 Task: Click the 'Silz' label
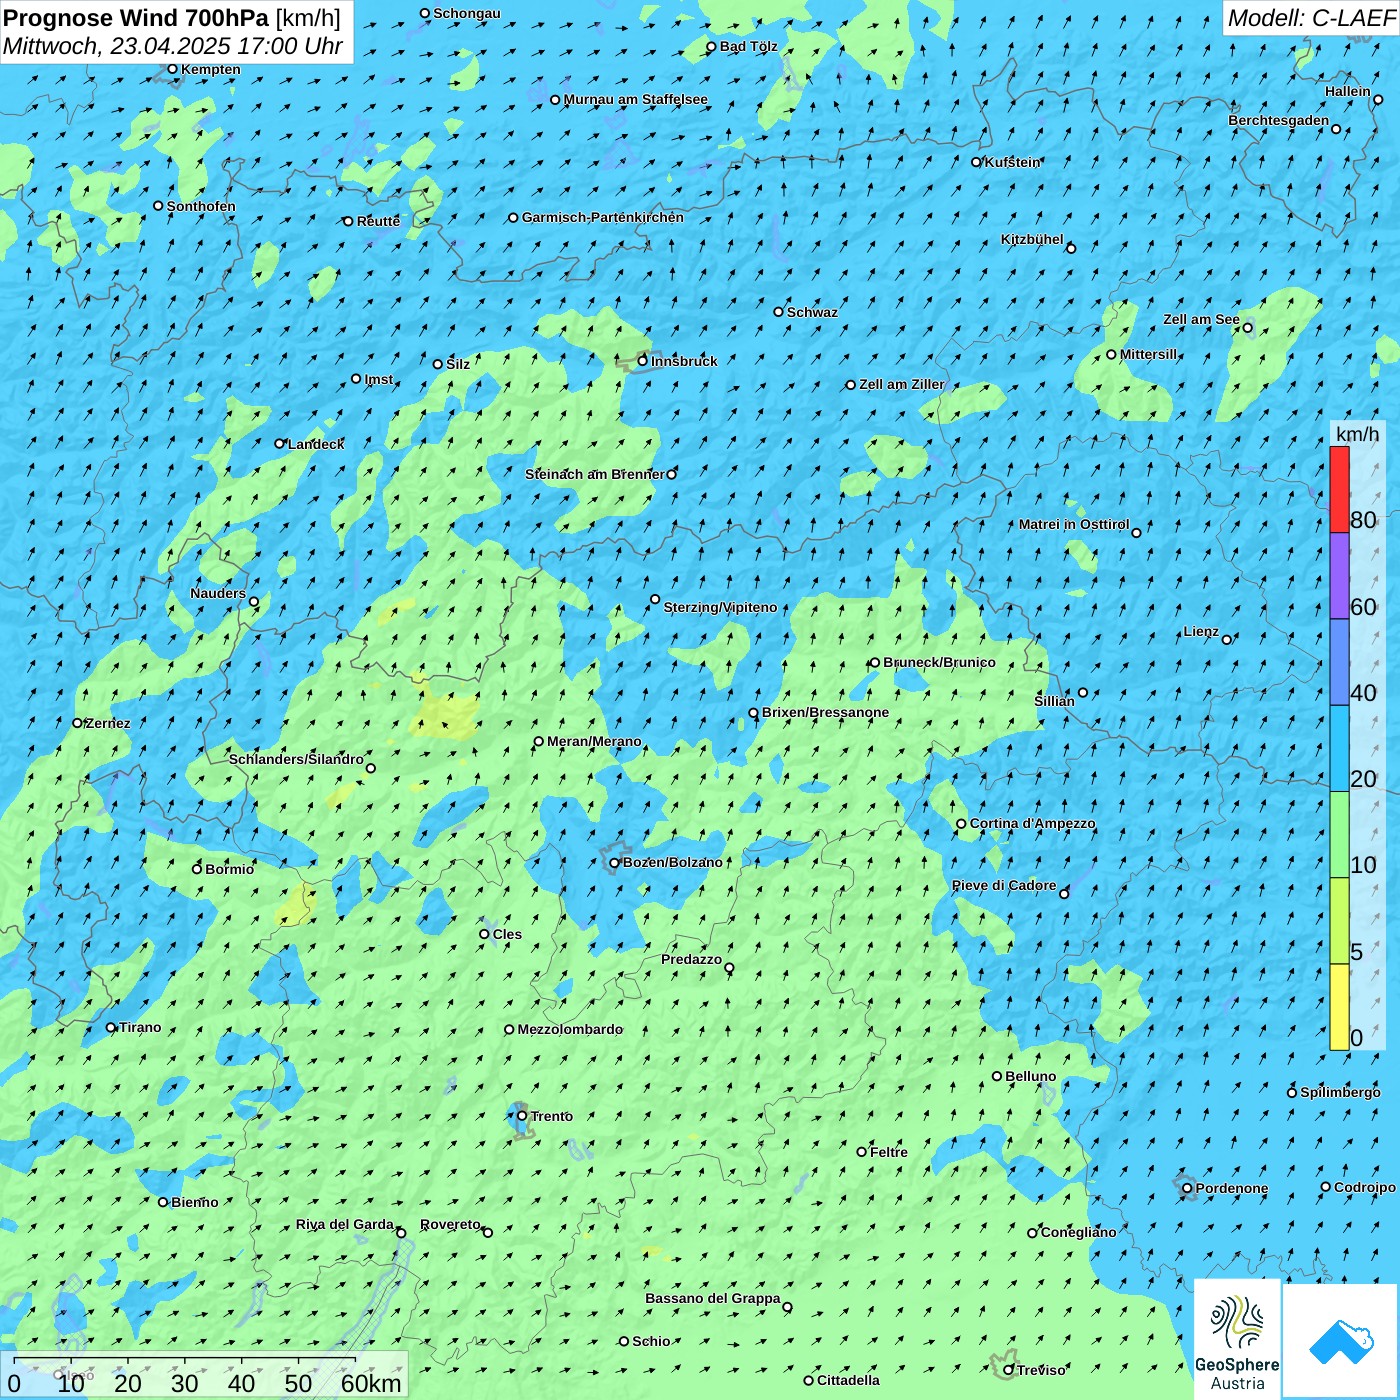pyautogui.click(x=458, y=364)
